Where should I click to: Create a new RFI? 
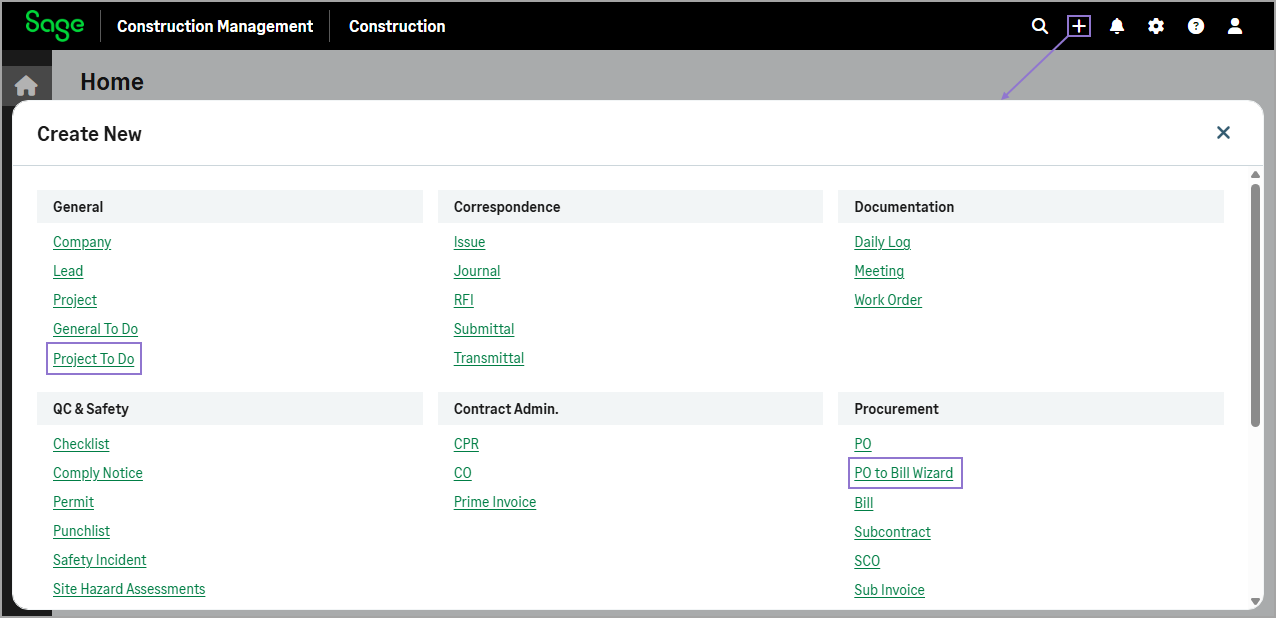(x=463, y=300)
